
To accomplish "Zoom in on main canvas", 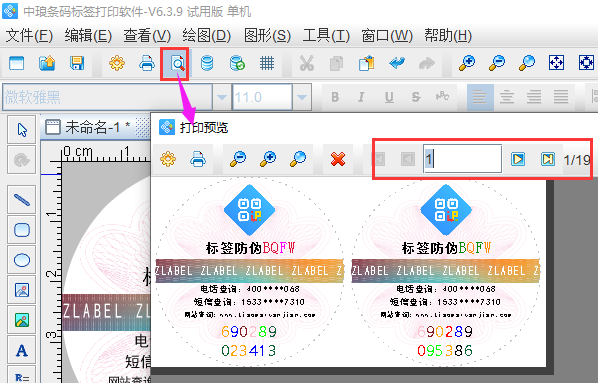I will pos(467,63).
